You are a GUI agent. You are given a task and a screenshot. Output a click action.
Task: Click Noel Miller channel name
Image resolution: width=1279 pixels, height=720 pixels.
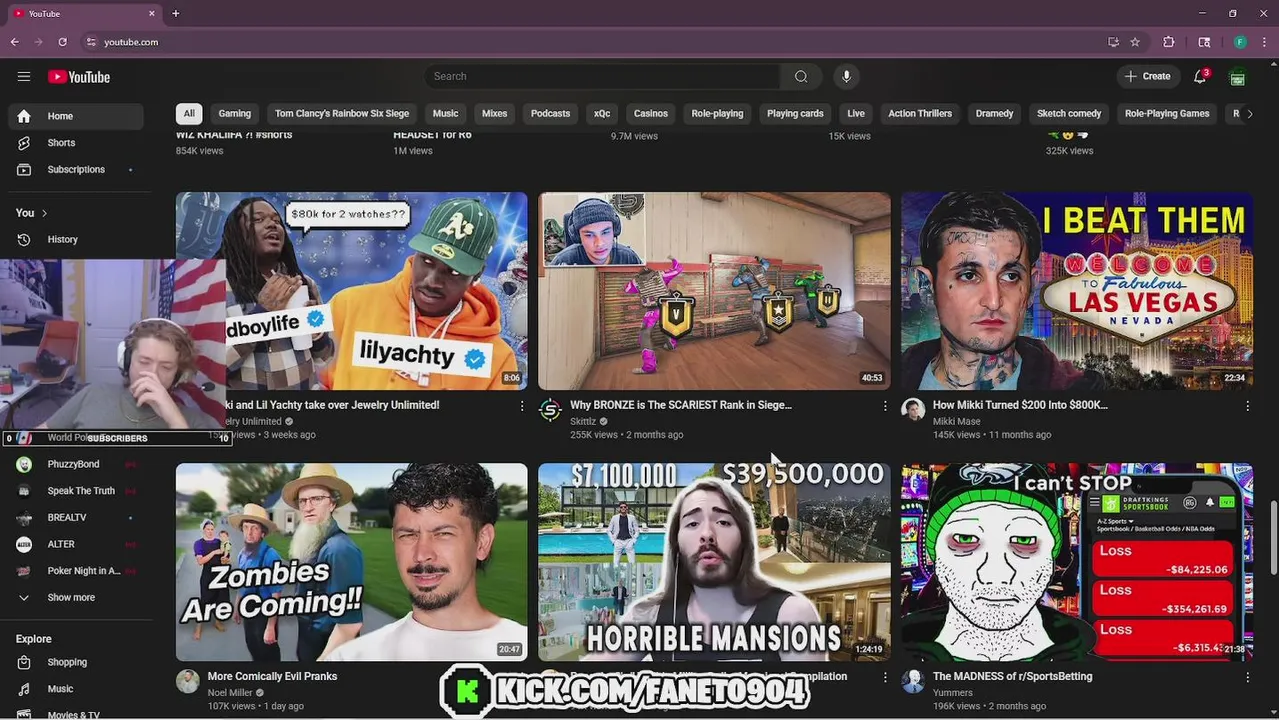pos(230,693)
